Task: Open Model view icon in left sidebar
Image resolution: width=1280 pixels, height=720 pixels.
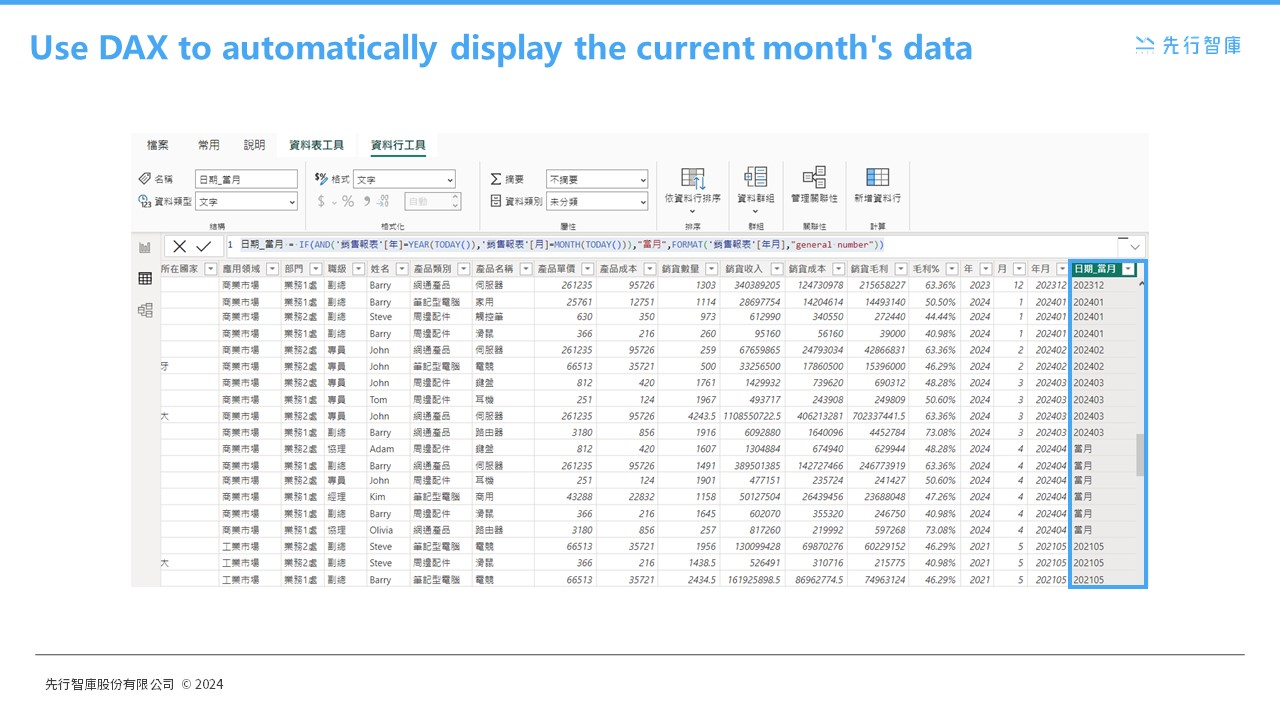Action: tap(145, 310)
